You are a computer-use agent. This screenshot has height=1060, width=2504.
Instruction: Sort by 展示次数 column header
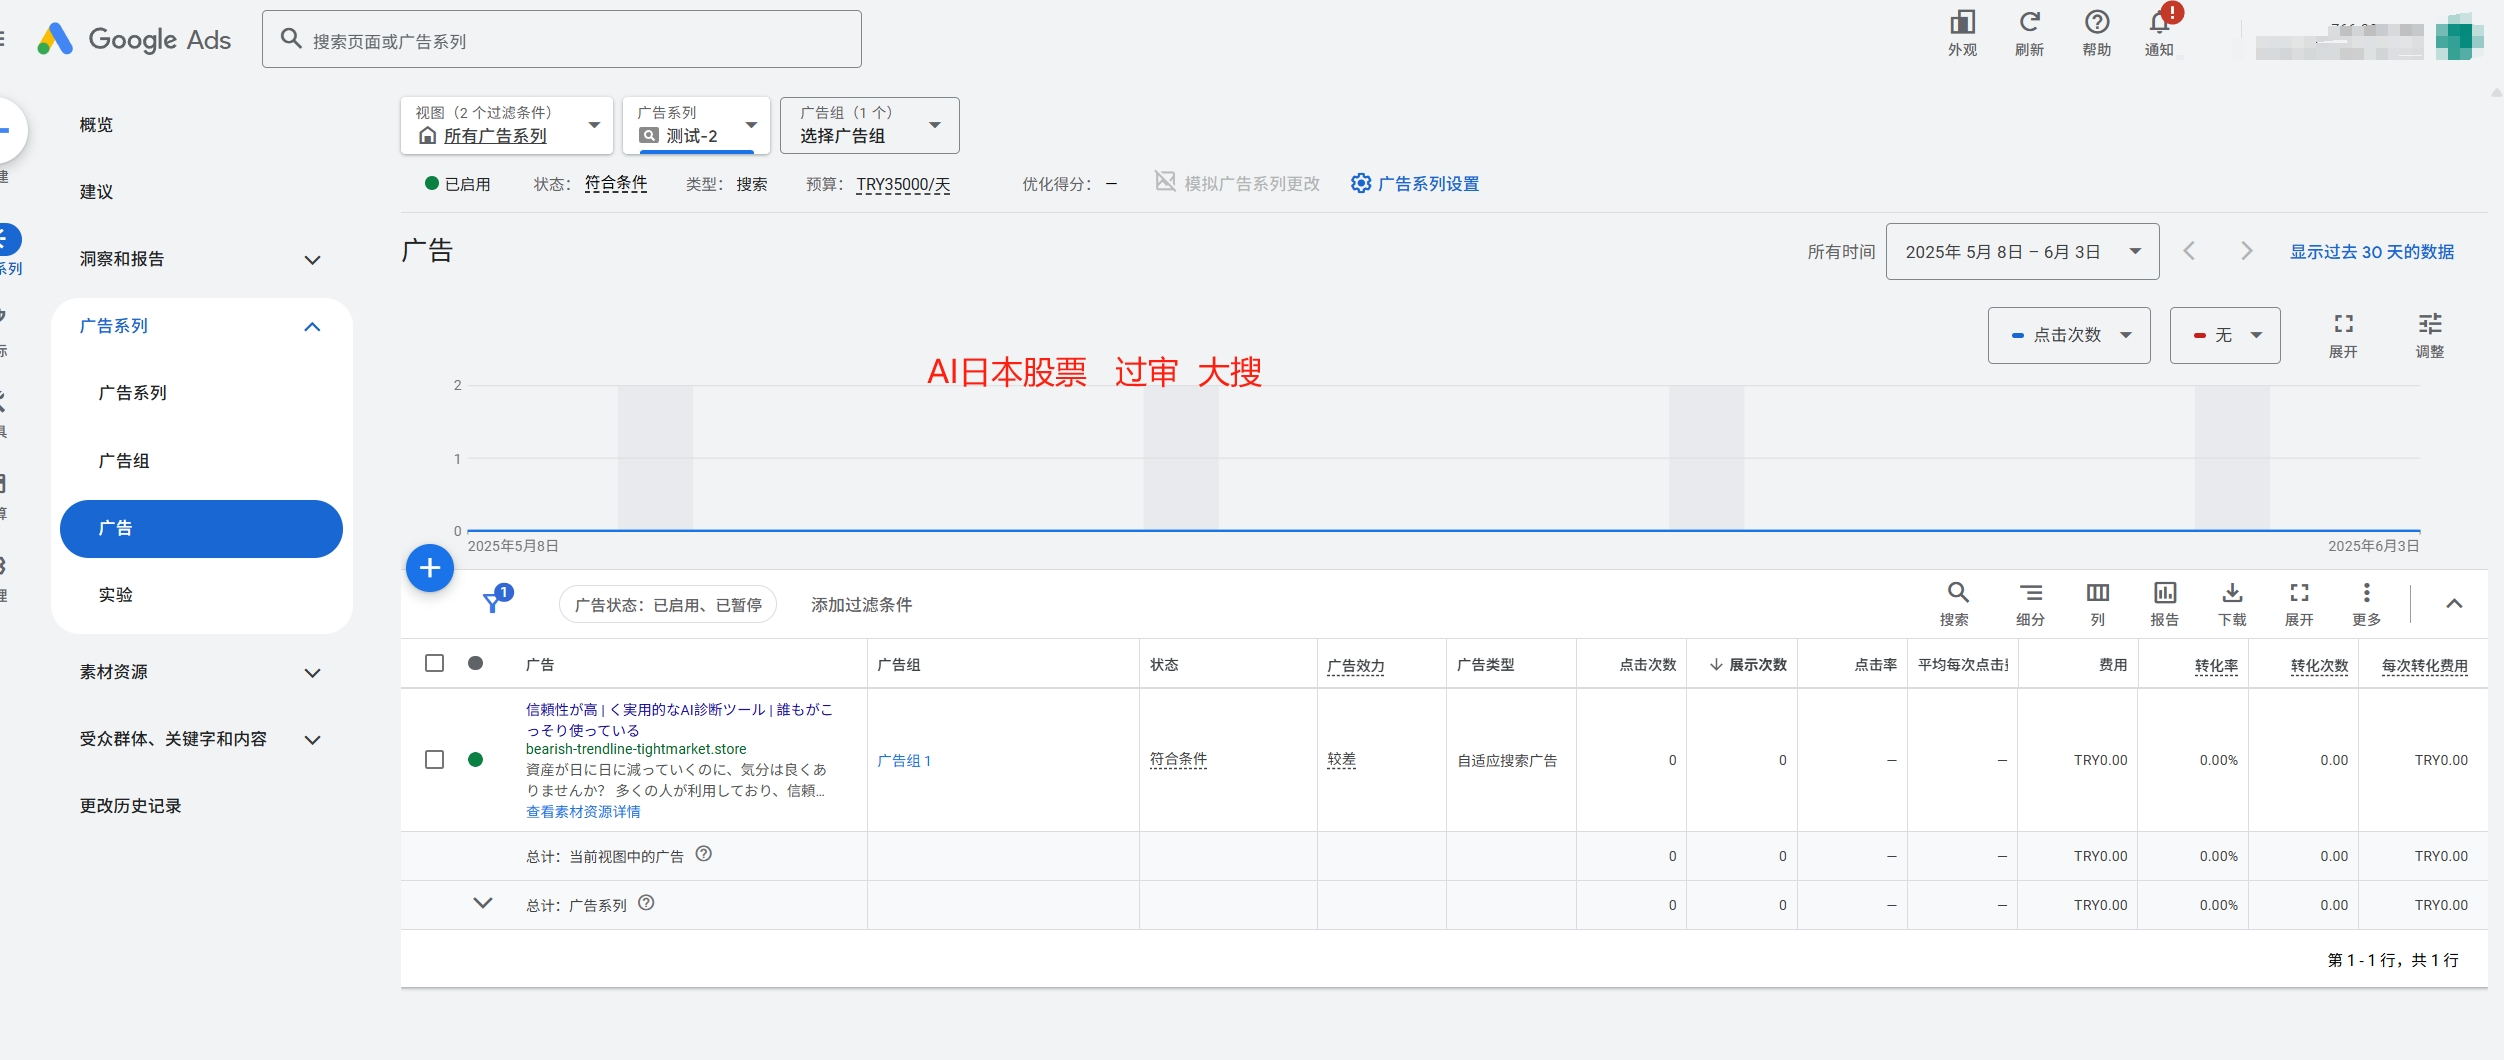click(1748, 664)
